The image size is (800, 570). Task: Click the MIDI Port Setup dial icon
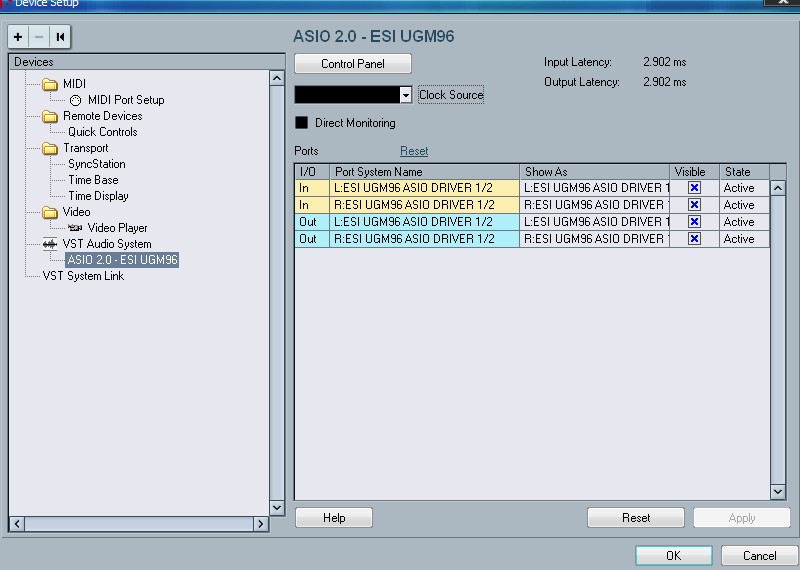tap(76, 100)
